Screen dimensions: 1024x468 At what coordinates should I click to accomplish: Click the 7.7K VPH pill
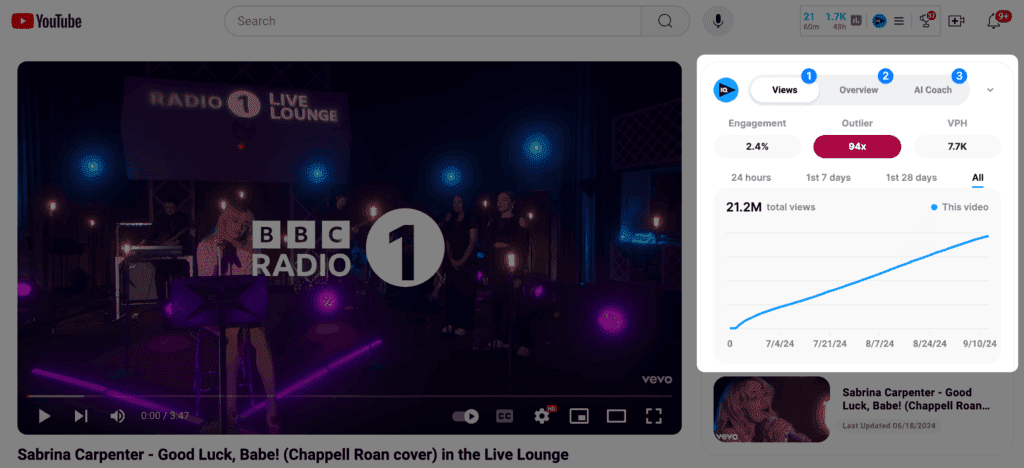pos(957,146)
